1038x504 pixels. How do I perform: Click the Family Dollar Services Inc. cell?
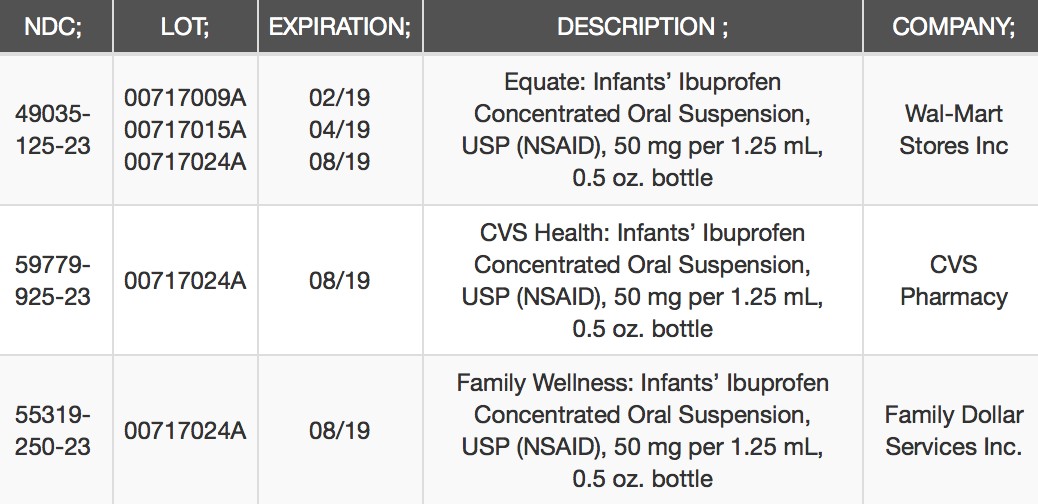[x=954, y=431]
